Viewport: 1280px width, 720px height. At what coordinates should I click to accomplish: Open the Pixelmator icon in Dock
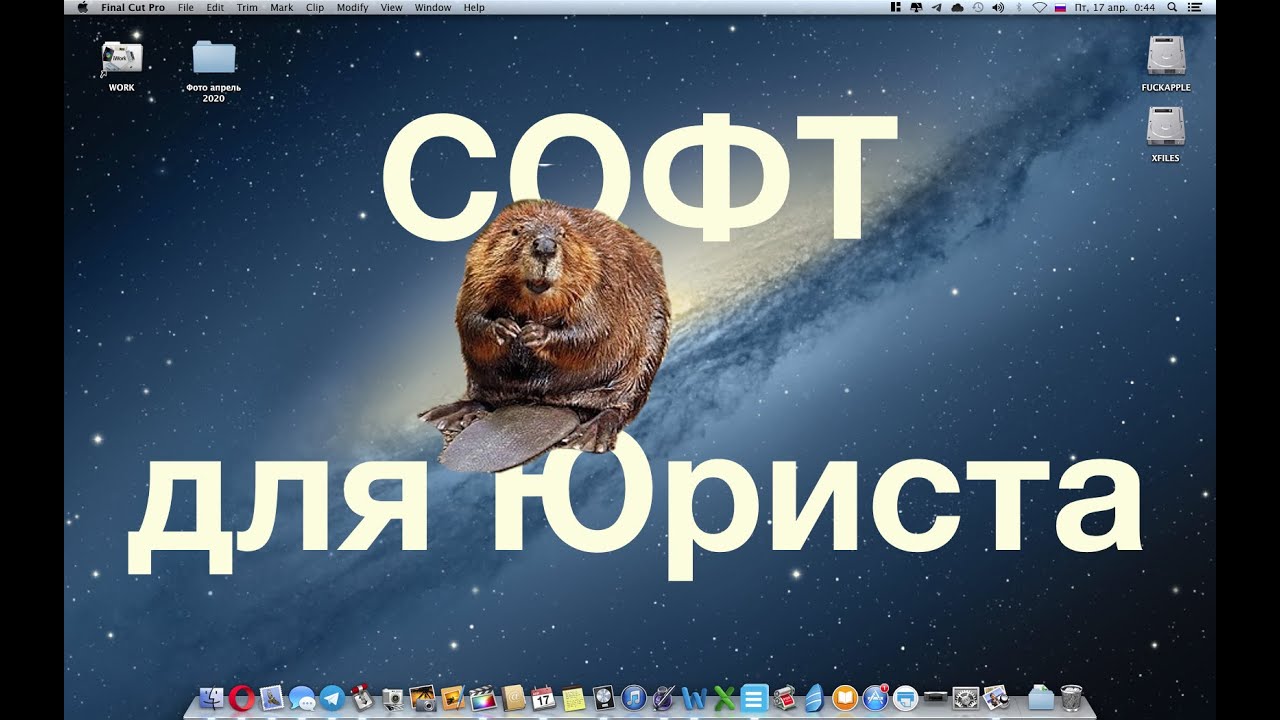(x=453, y=698)
